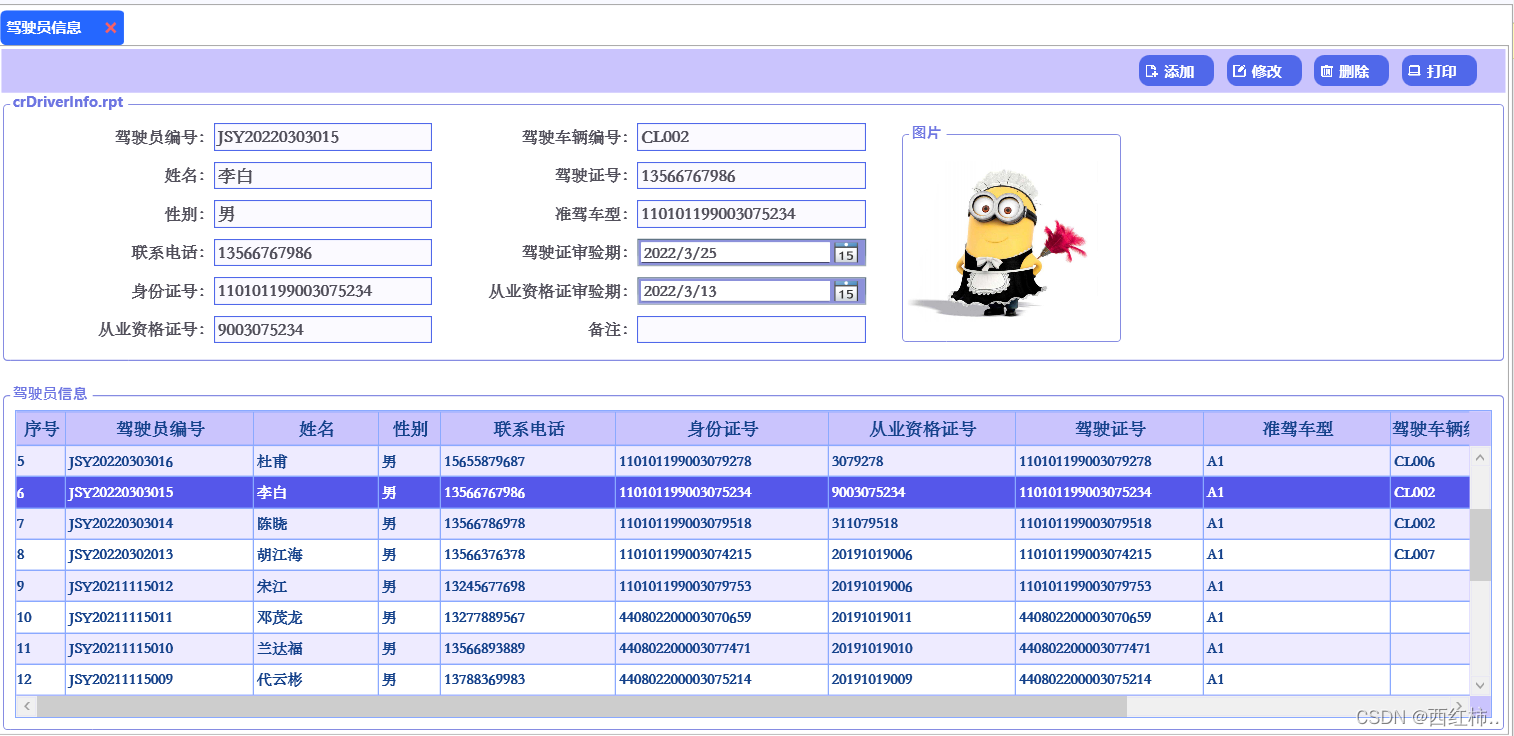Select row JSY20211115009

tap(743, 679)
